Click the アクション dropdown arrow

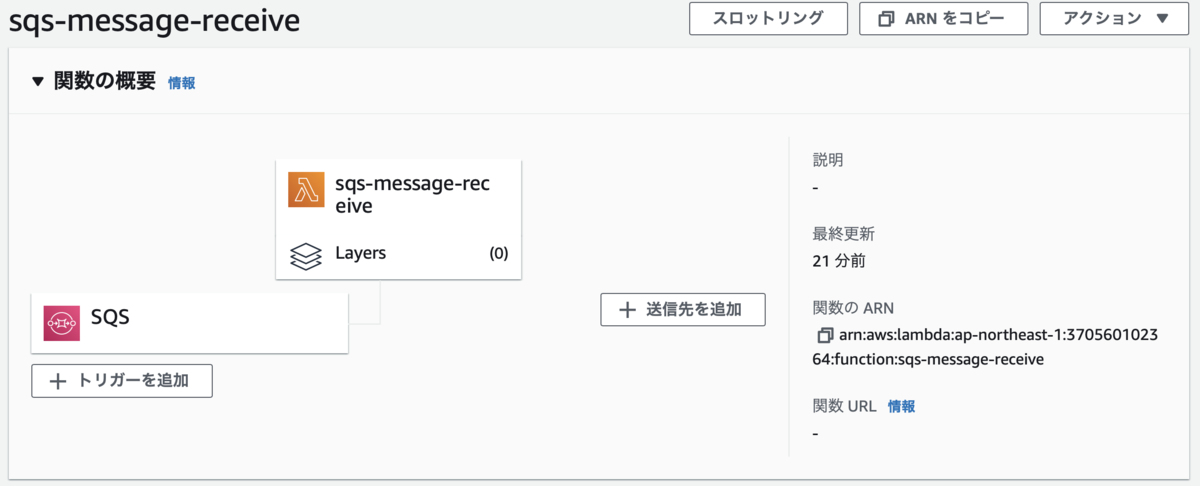click(x=1162, y=18)
